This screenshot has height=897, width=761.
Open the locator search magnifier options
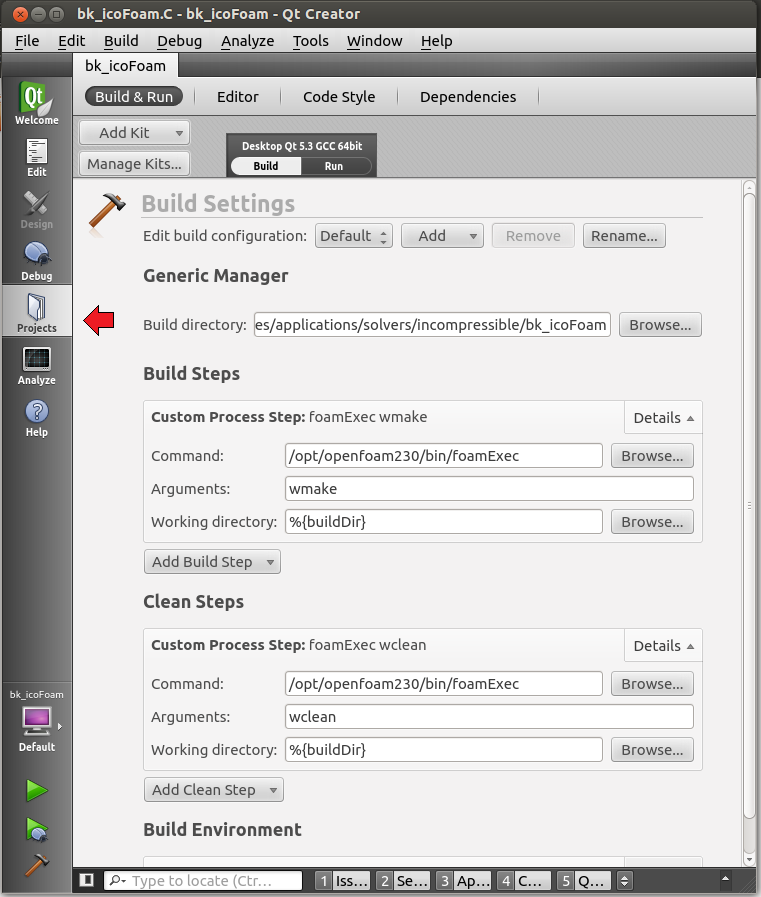pyautogui.click(x=118, y=880)
